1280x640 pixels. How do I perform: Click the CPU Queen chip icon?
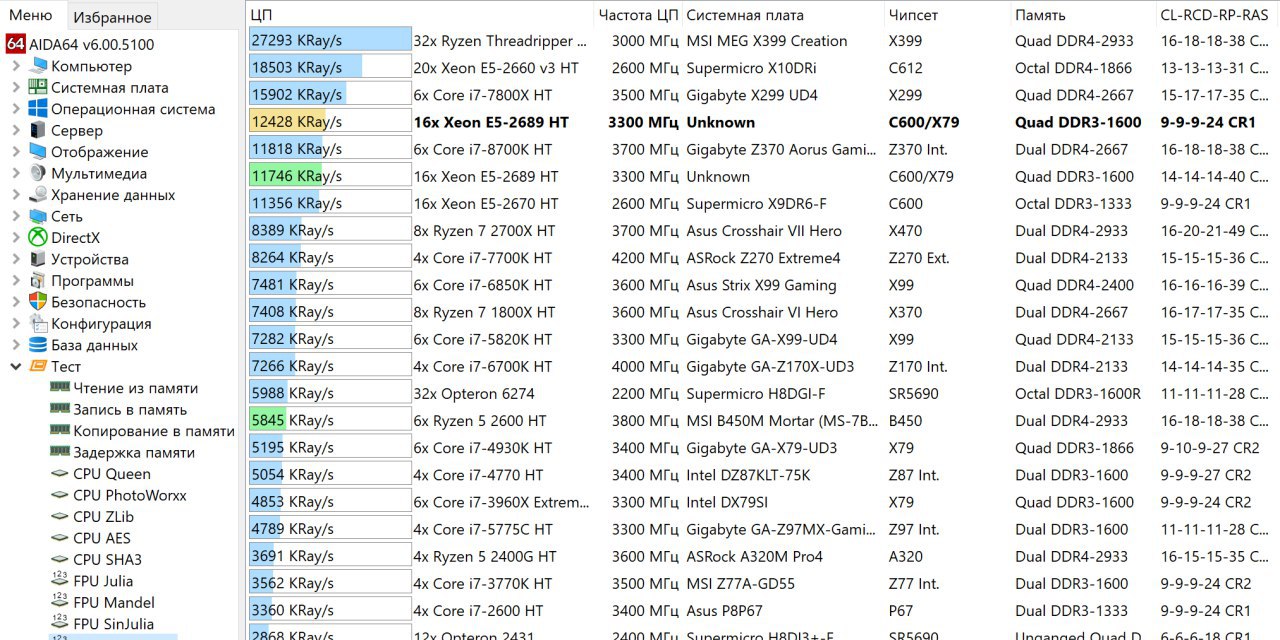(x=60, y=474)
